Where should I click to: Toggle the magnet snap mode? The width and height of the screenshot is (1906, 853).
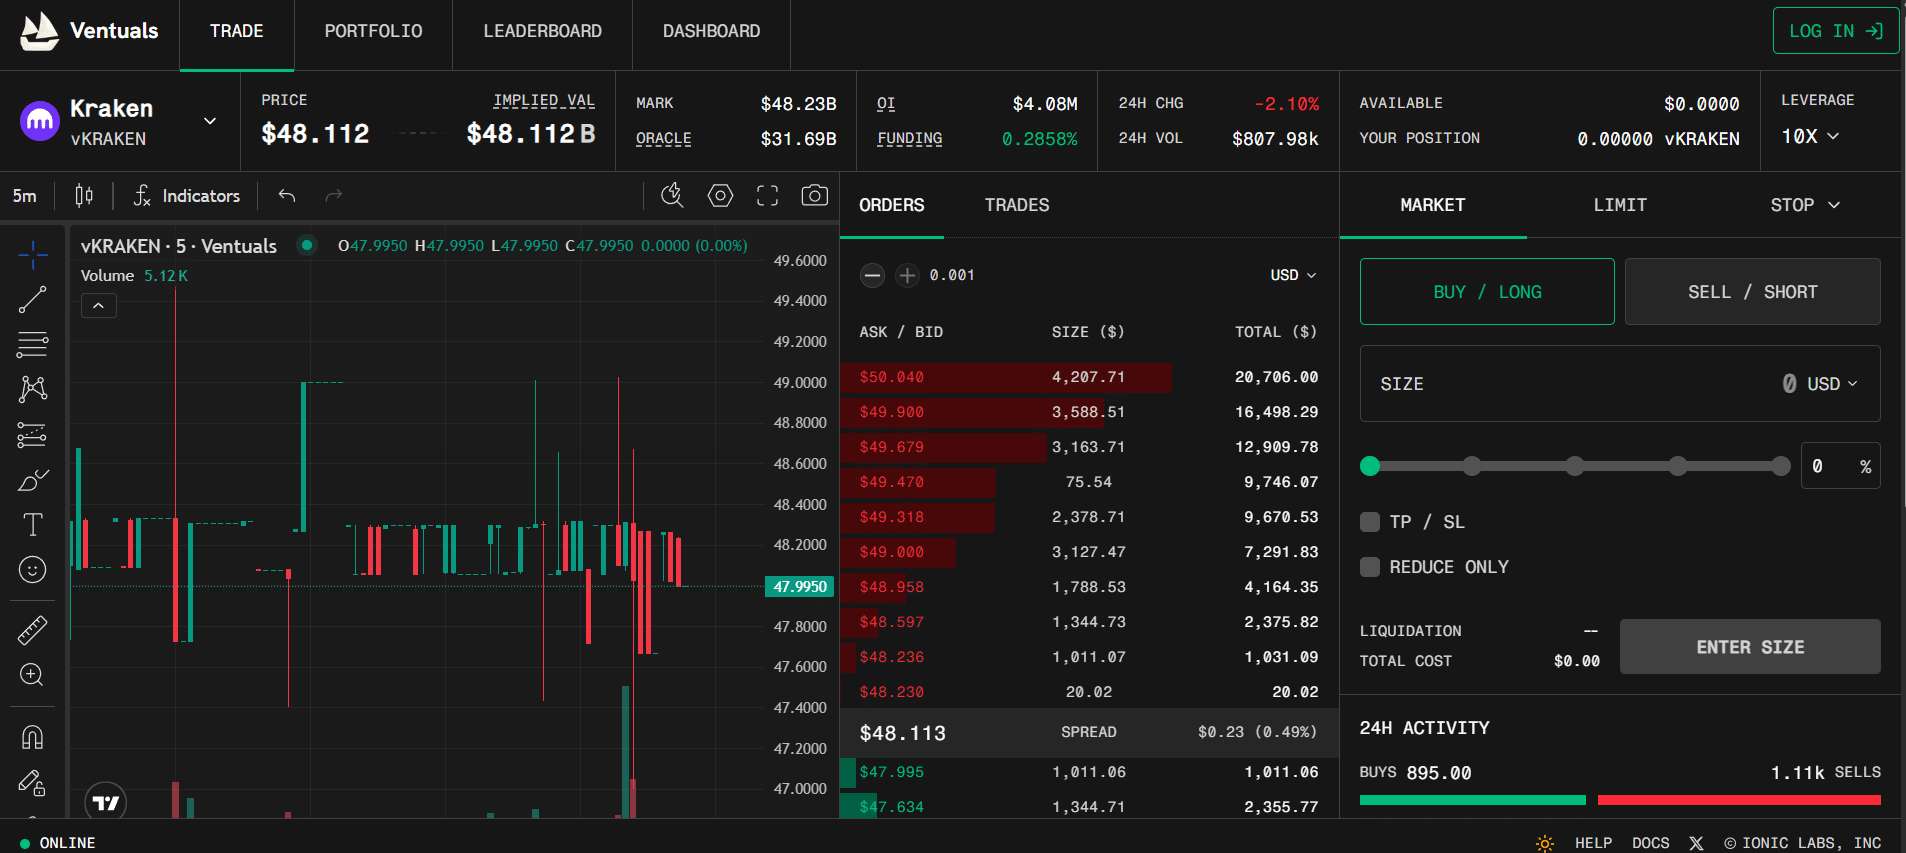click(32, 738)
